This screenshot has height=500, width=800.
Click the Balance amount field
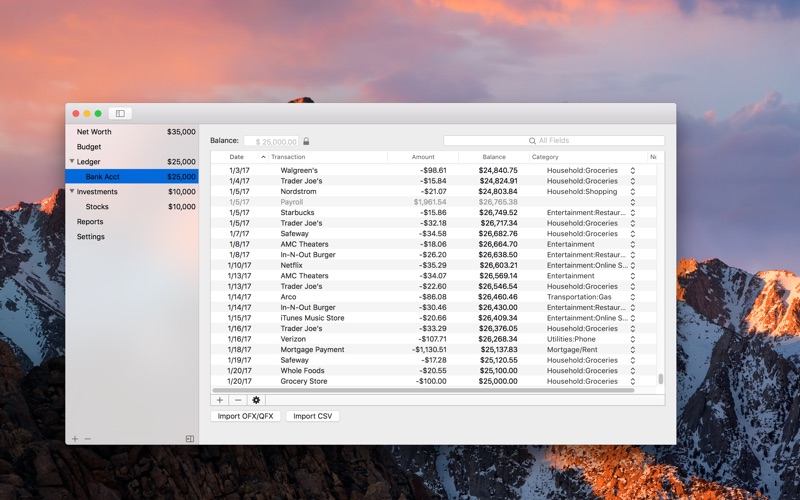(x=271, y=141)
